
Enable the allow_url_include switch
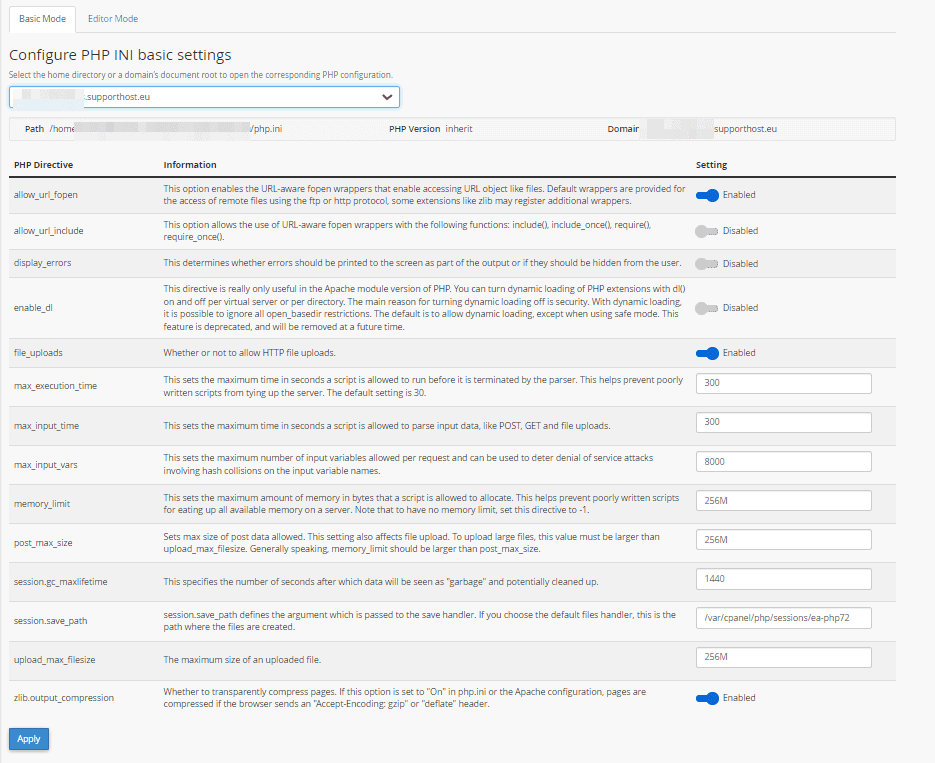707,231
